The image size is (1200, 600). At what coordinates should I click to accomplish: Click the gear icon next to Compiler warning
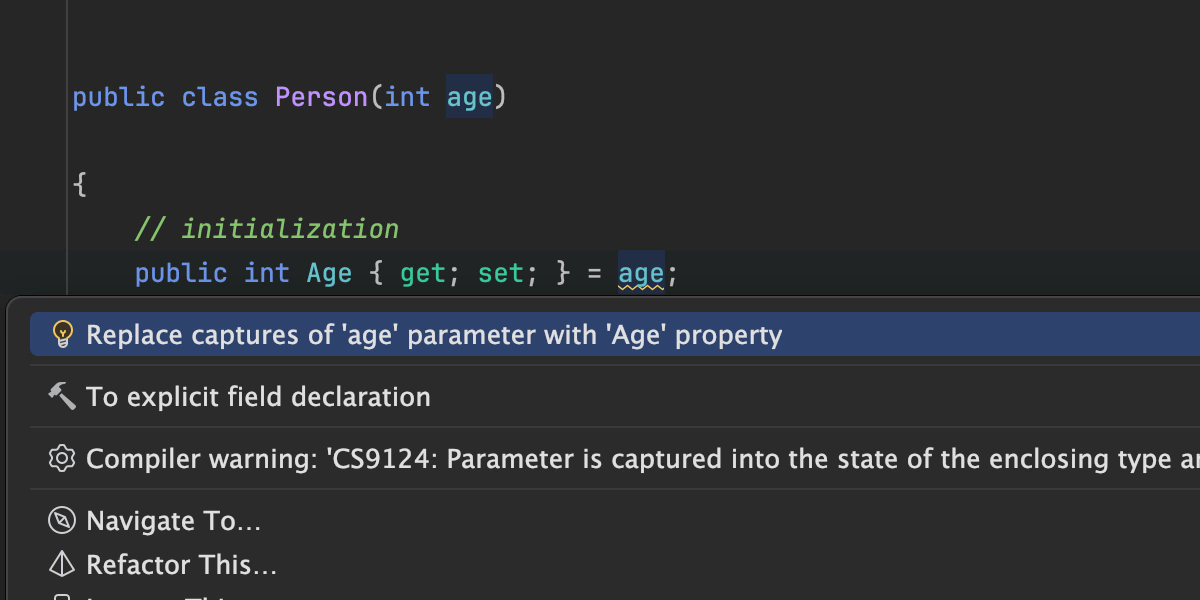(62, 458)
